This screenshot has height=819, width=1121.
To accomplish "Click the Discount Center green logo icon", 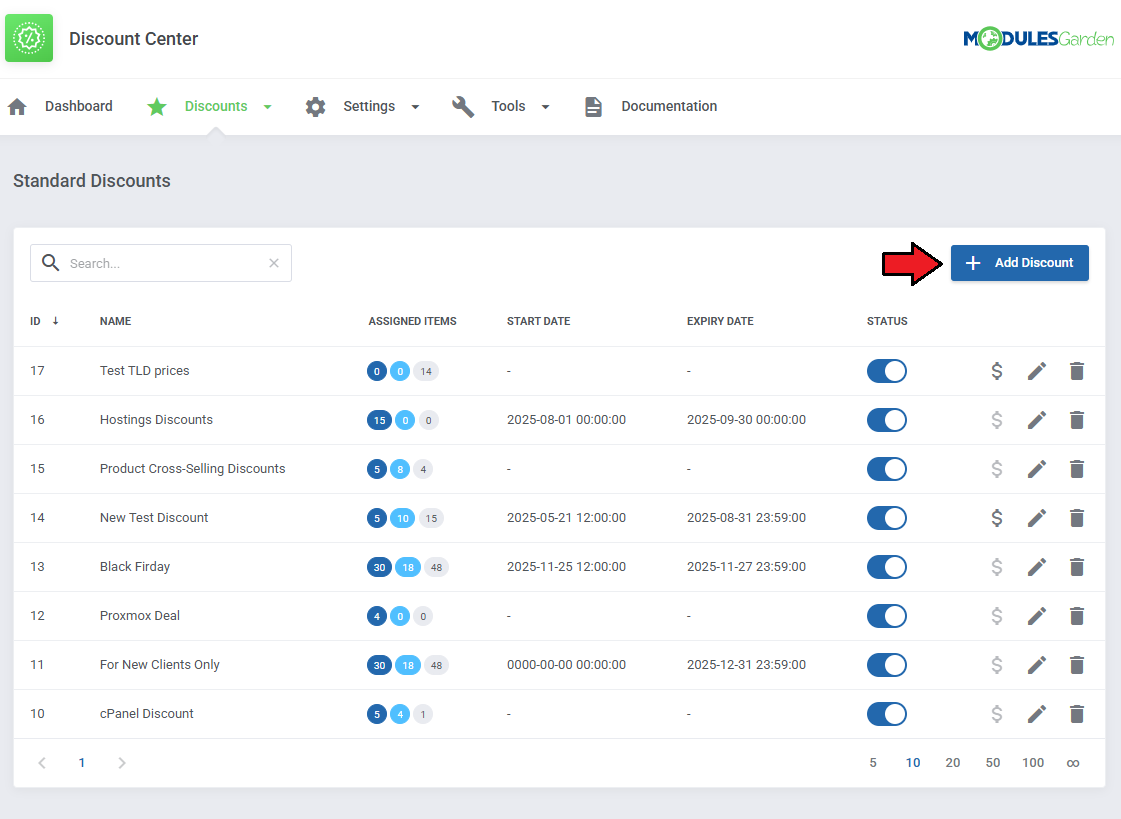I will pos(29,38).
